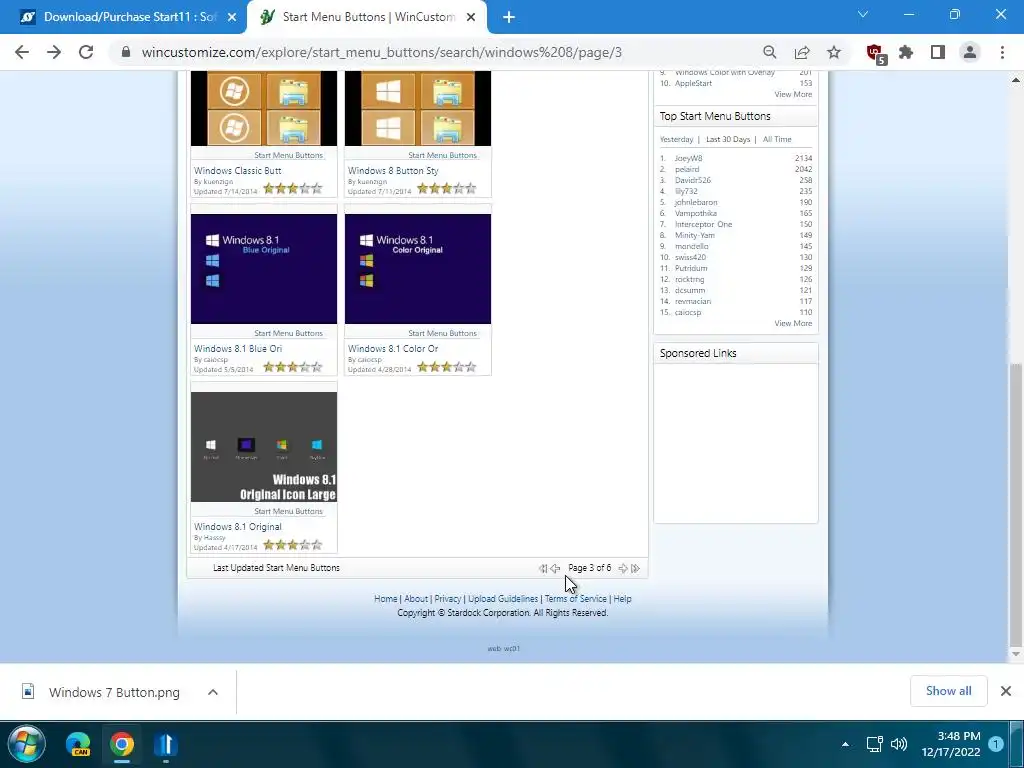
Task: Close the Download/Purchase Start11 tab
Action: (x=232, y=18)
